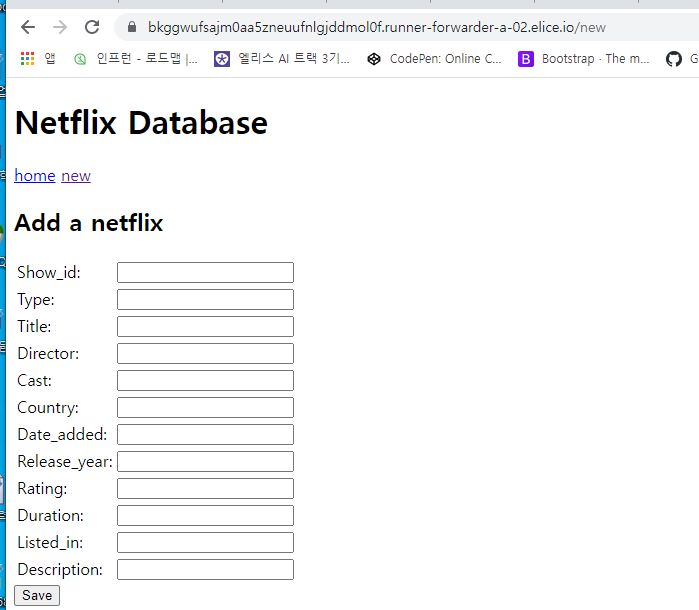Click the 'Description:' label text

click(x=60, y=570)
